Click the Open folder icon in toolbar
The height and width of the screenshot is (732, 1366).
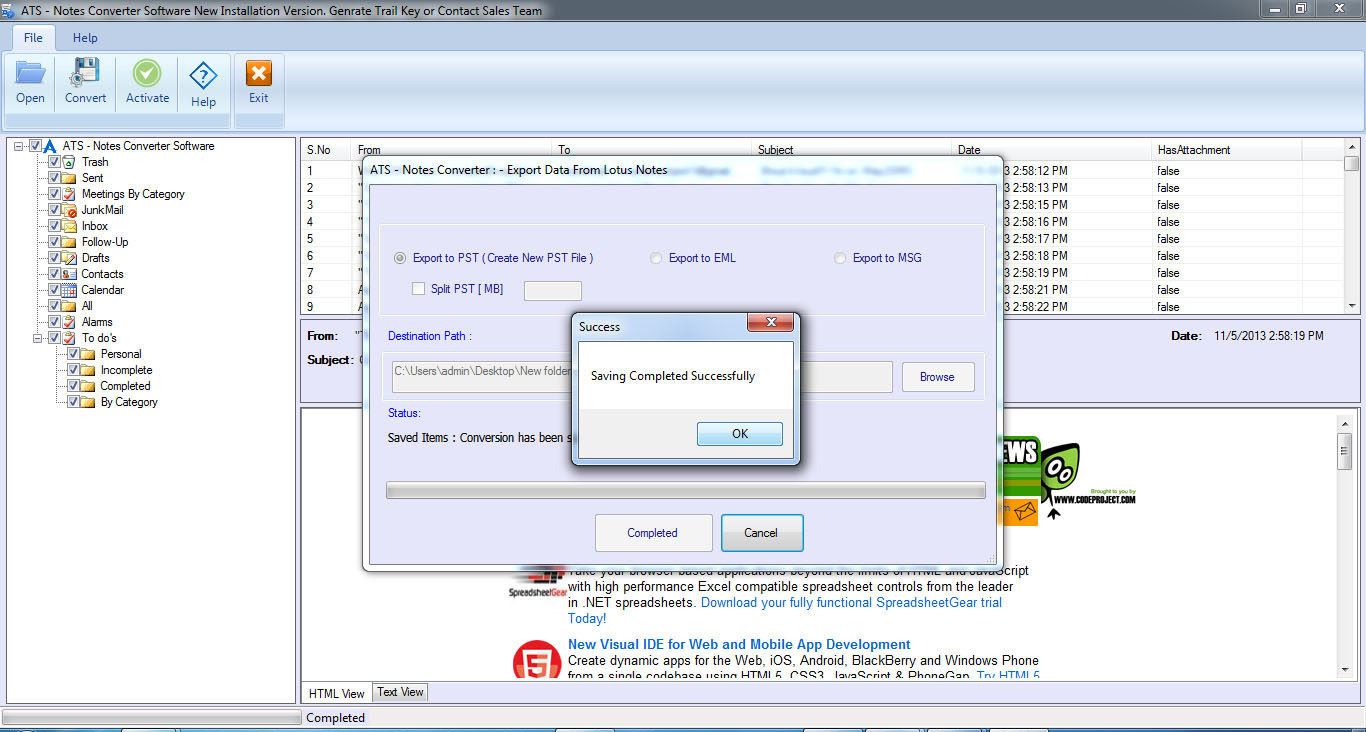[x=30, y=73]
